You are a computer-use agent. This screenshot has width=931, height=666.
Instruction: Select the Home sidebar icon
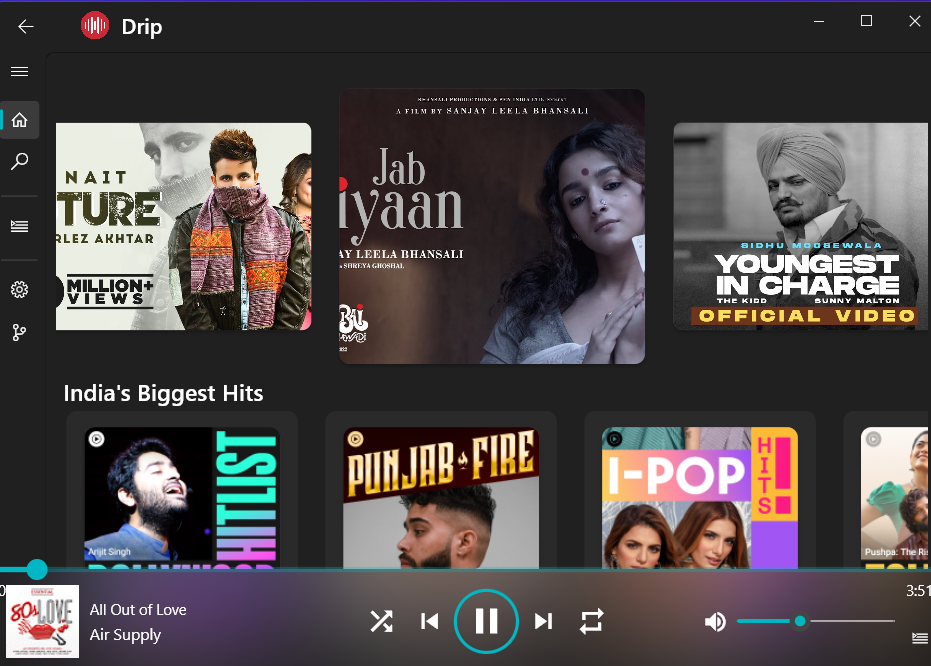click(20, 120)
